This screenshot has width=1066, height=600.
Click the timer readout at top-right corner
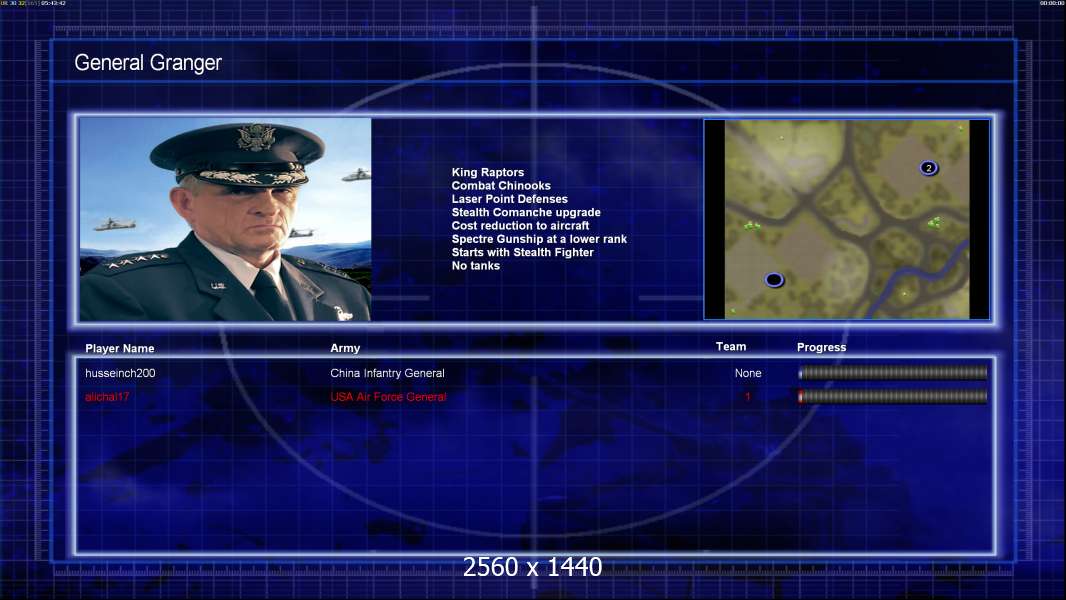(x=1052, y=3)
